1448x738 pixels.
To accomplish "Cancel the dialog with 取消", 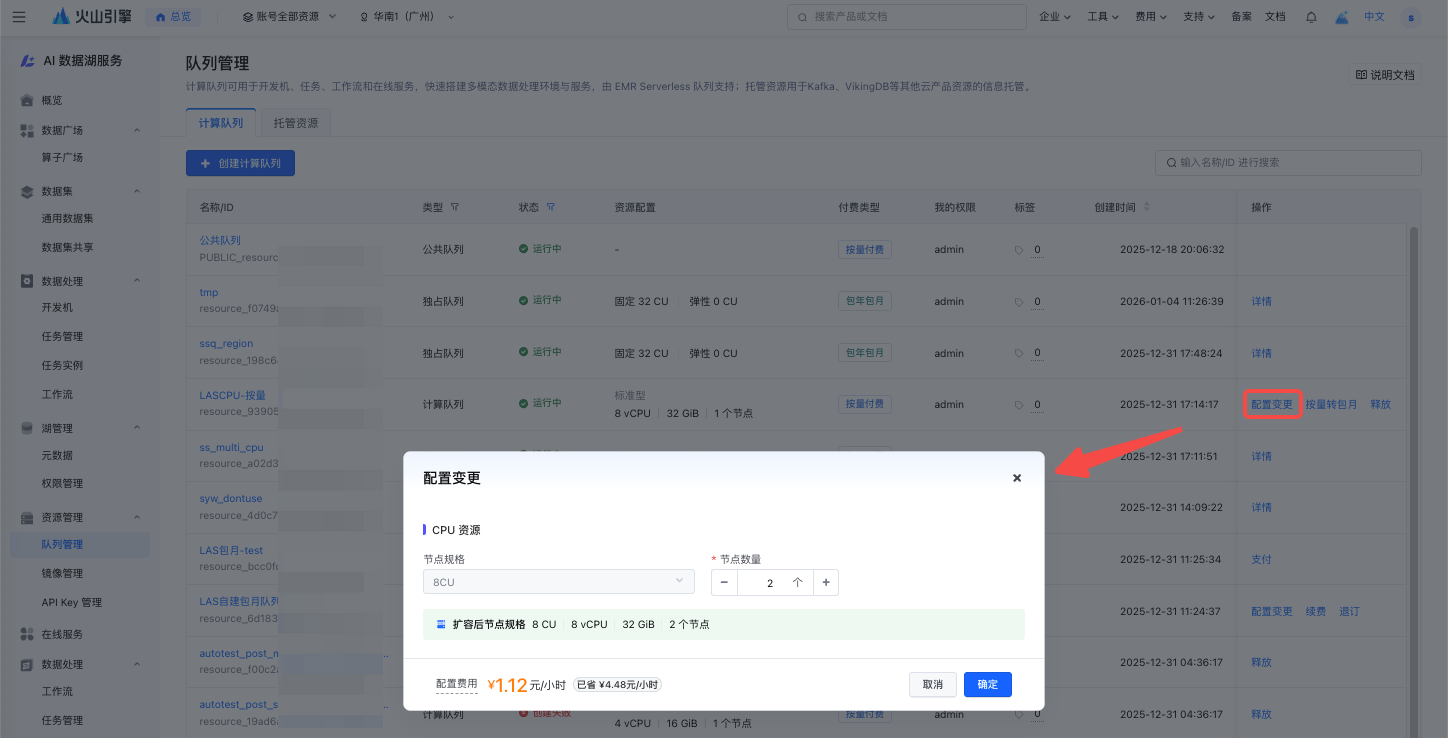I will tap(932, 685).
